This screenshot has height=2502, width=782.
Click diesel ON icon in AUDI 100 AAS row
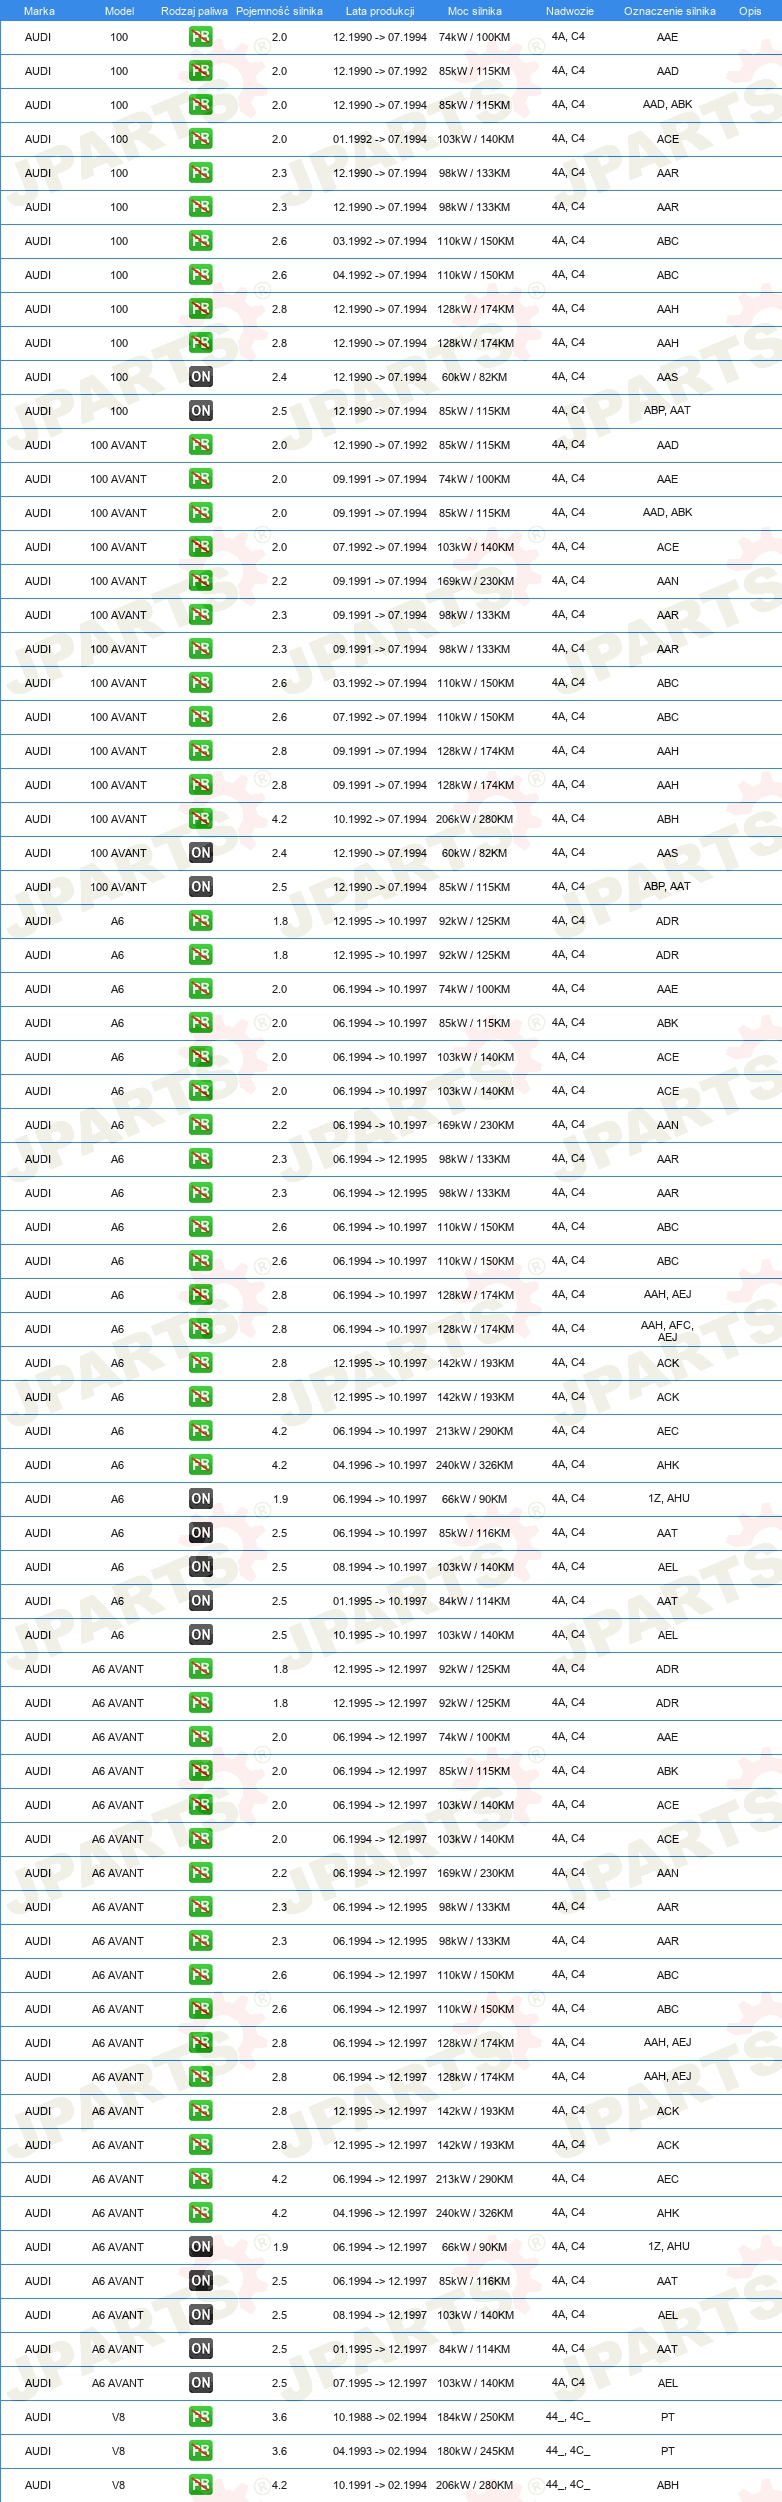200,377
